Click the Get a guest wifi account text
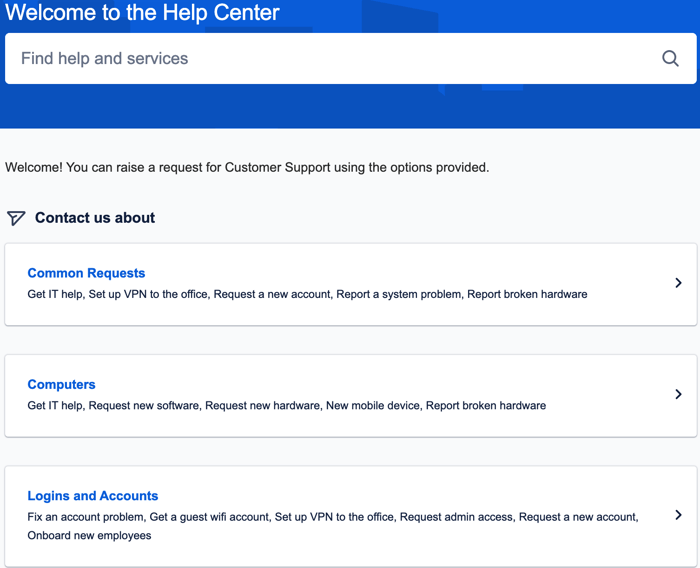Image resolution: width=700 pixels, height=568 pixels. point(209,517)
